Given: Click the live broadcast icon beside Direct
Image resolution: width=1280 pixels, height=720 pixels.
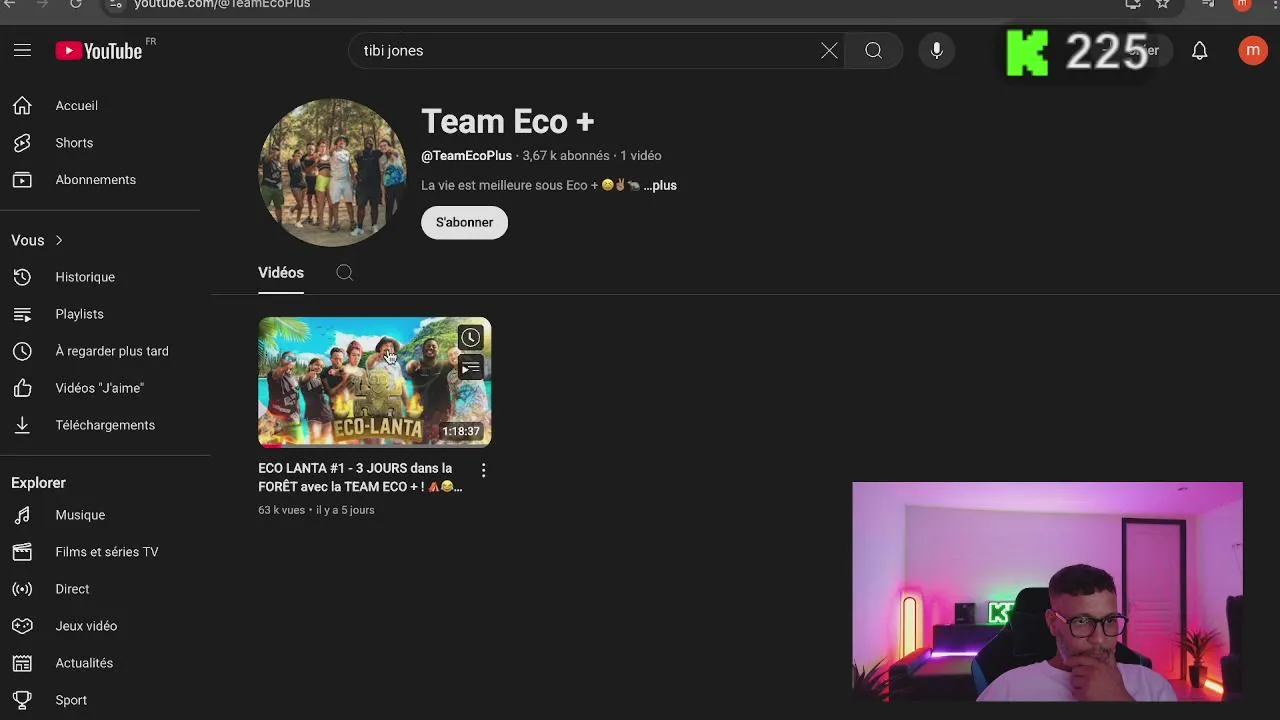Looking at the screenshot, I should (22, 589).
